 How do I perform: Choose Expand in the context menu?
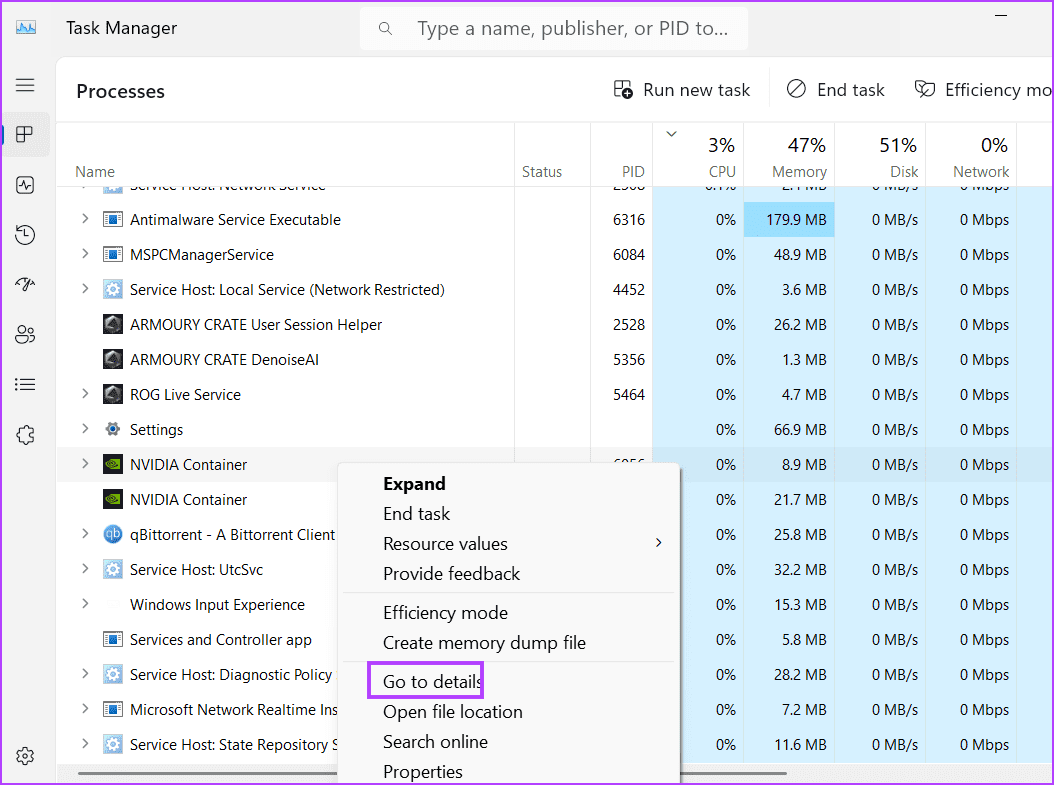point(509,484)
